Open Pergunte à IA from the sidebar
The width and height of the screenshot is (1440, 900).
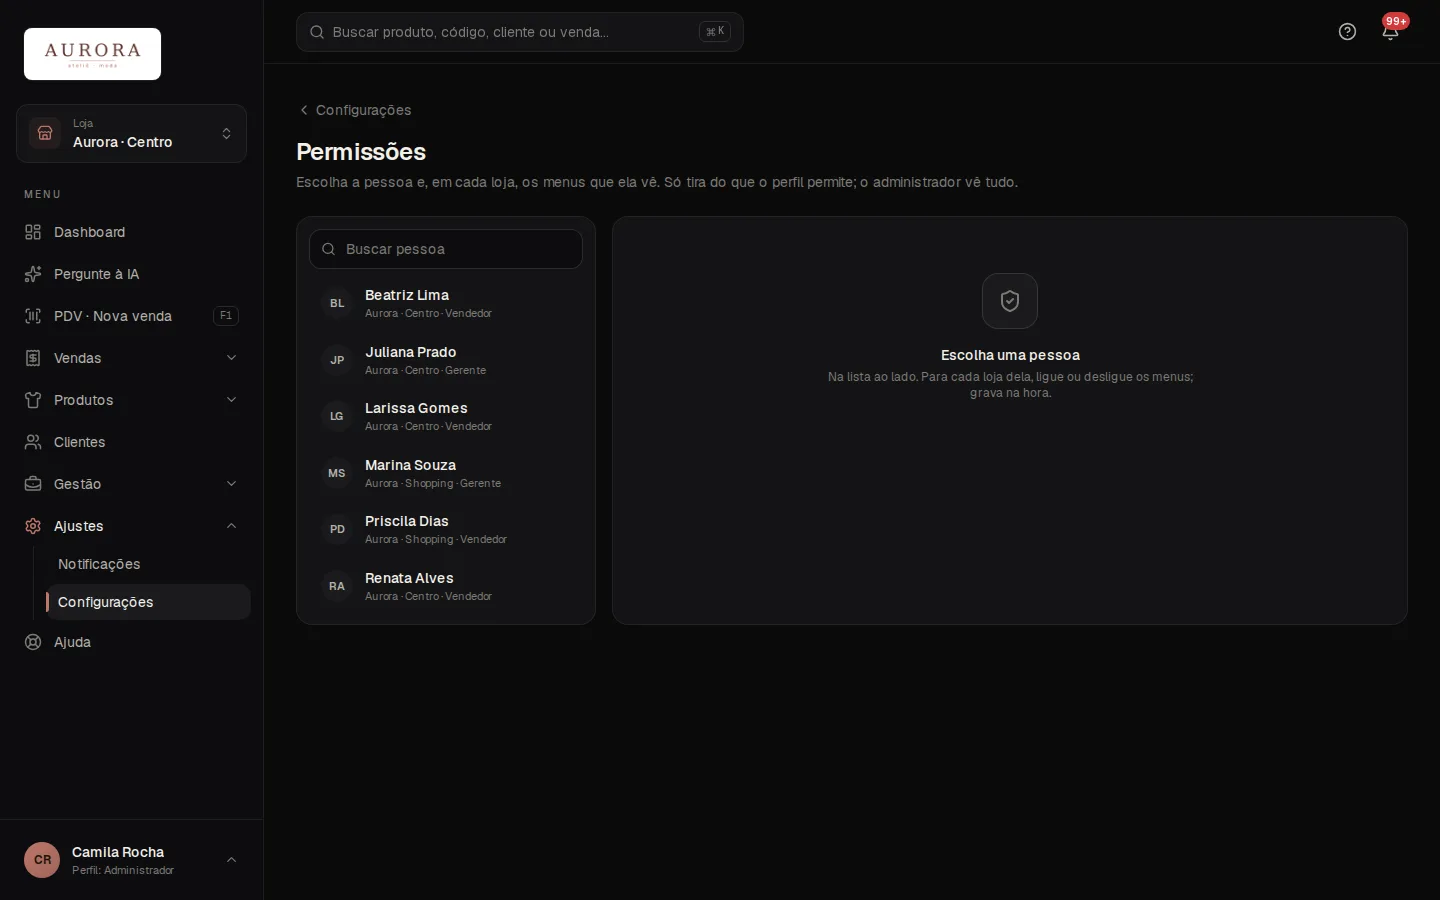131,274
